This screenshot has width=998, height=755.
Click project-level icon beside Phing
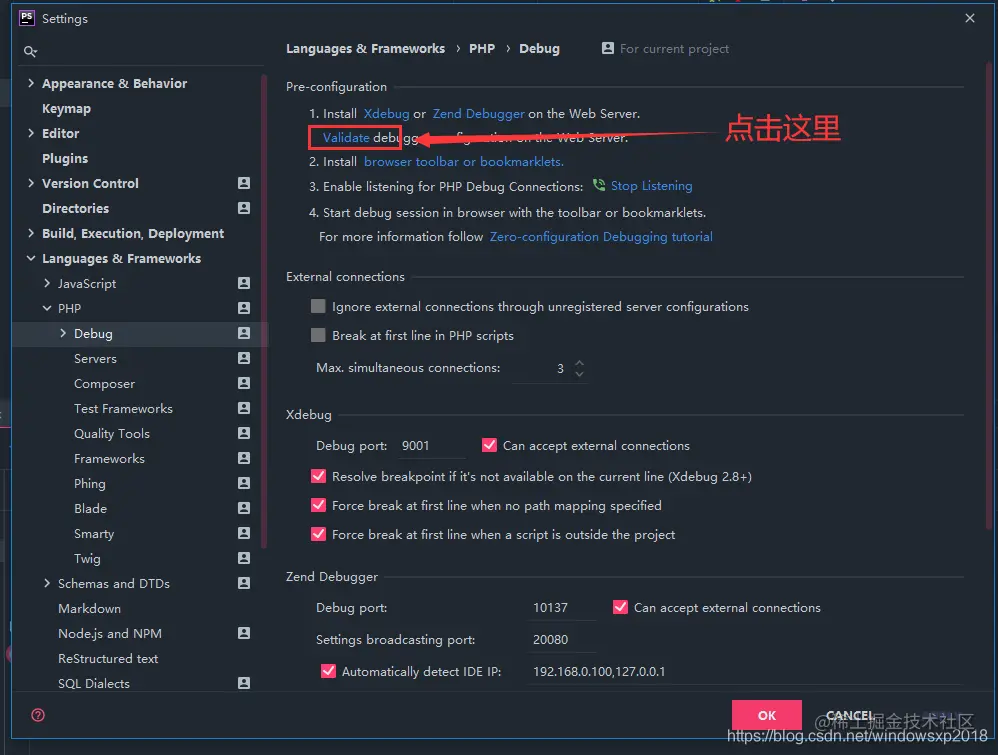(244, 483)
